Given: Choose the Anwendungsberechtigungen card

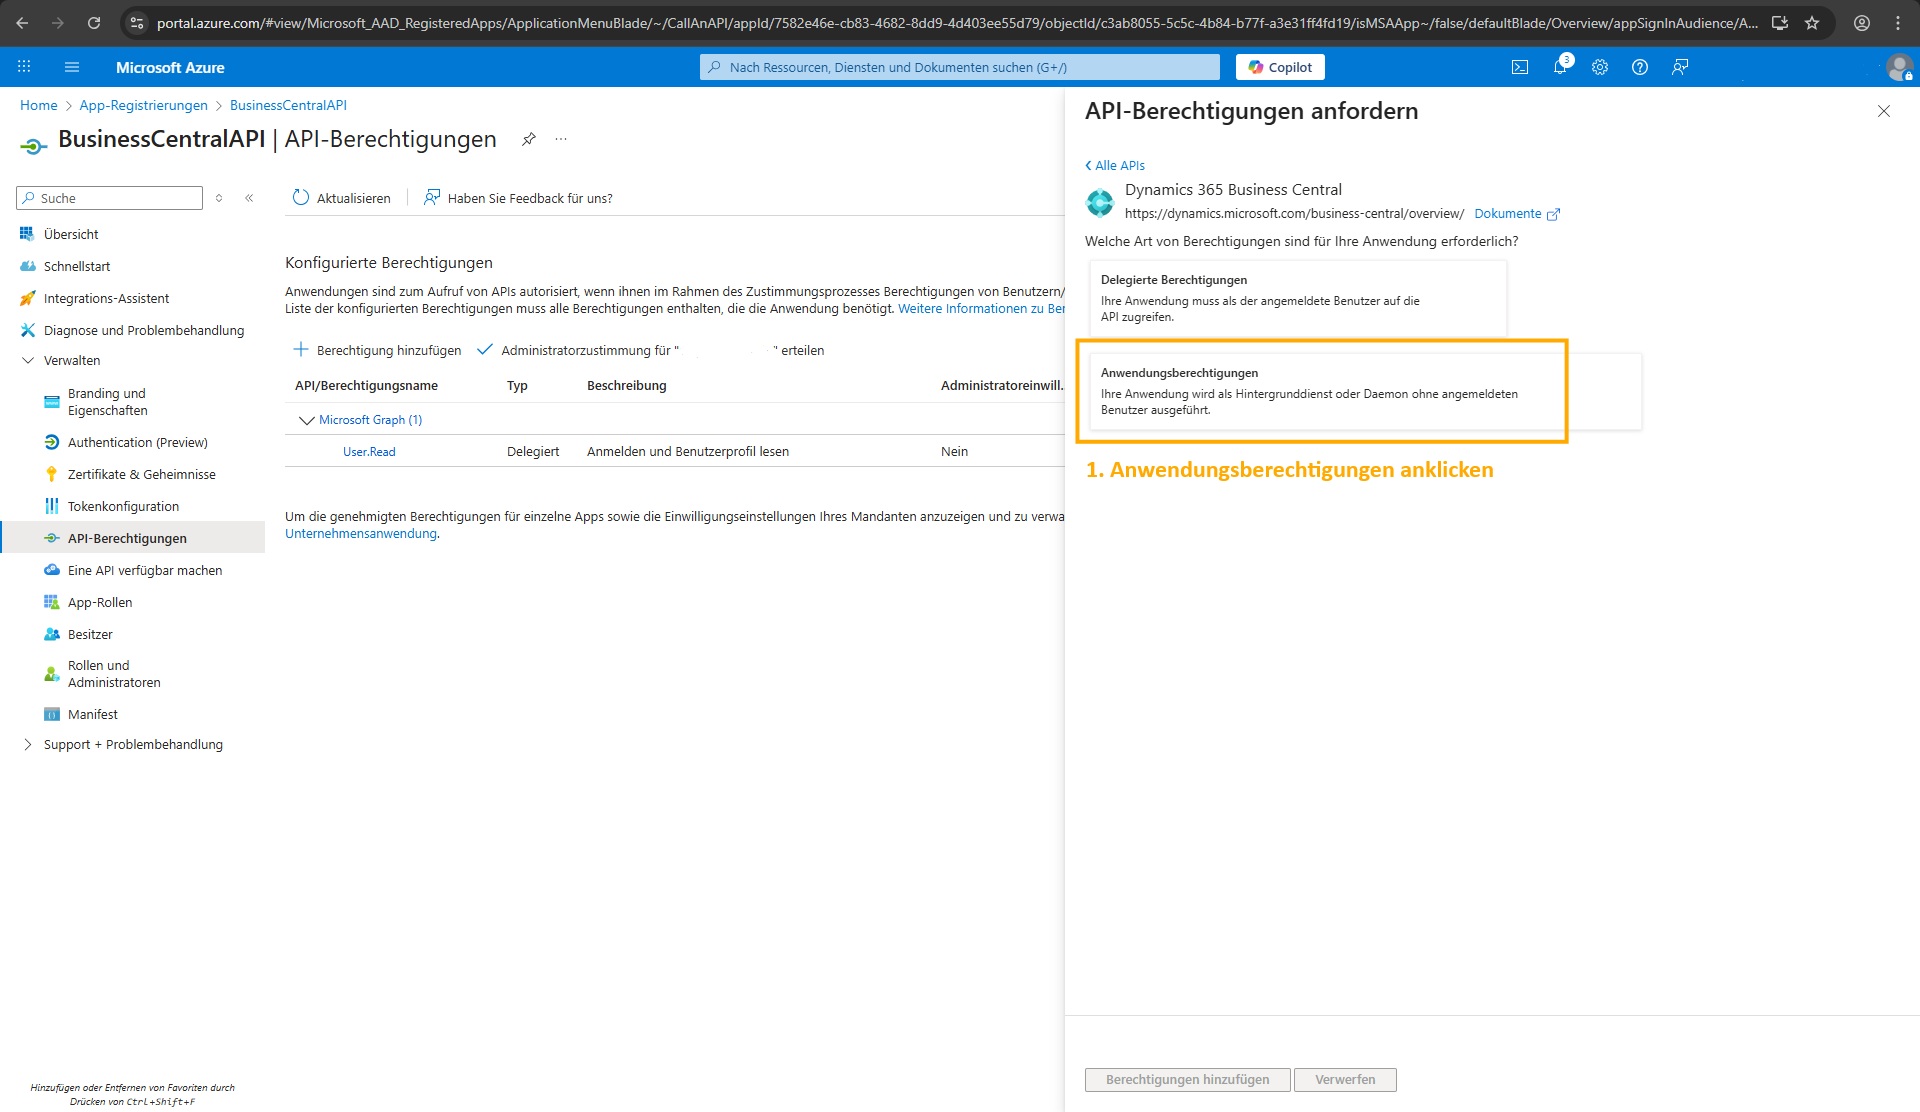Looking at the screenshot, I should point(1365,391).
